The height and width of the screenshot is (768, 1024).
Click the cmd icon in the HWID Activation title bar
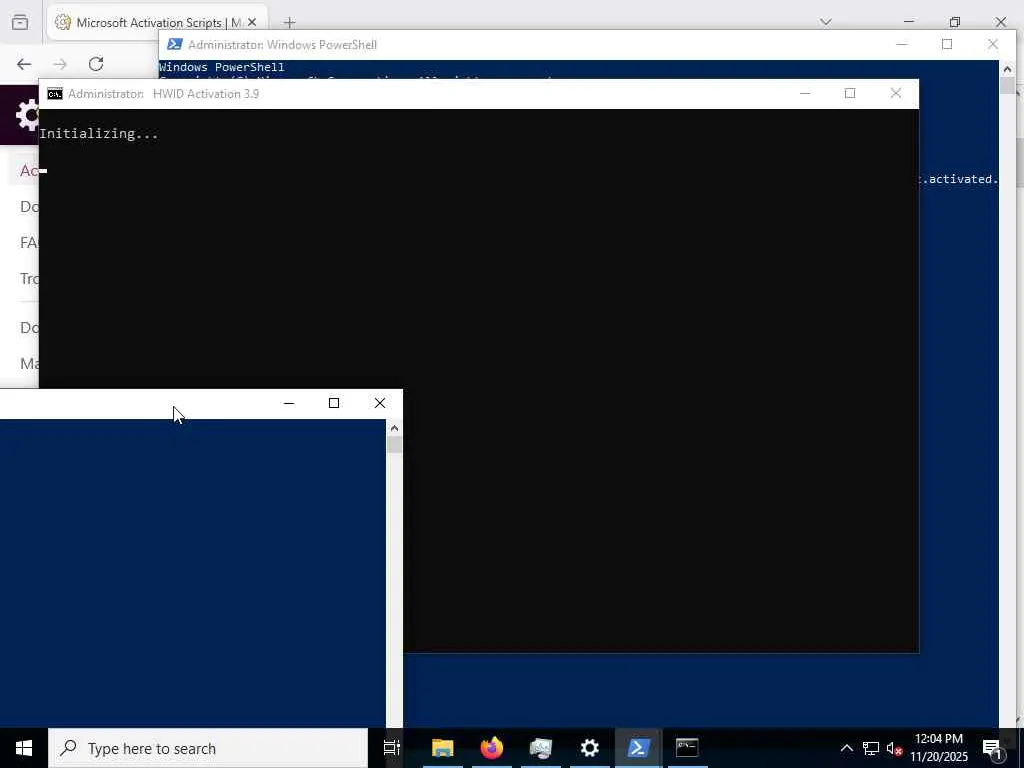(55, 94)
